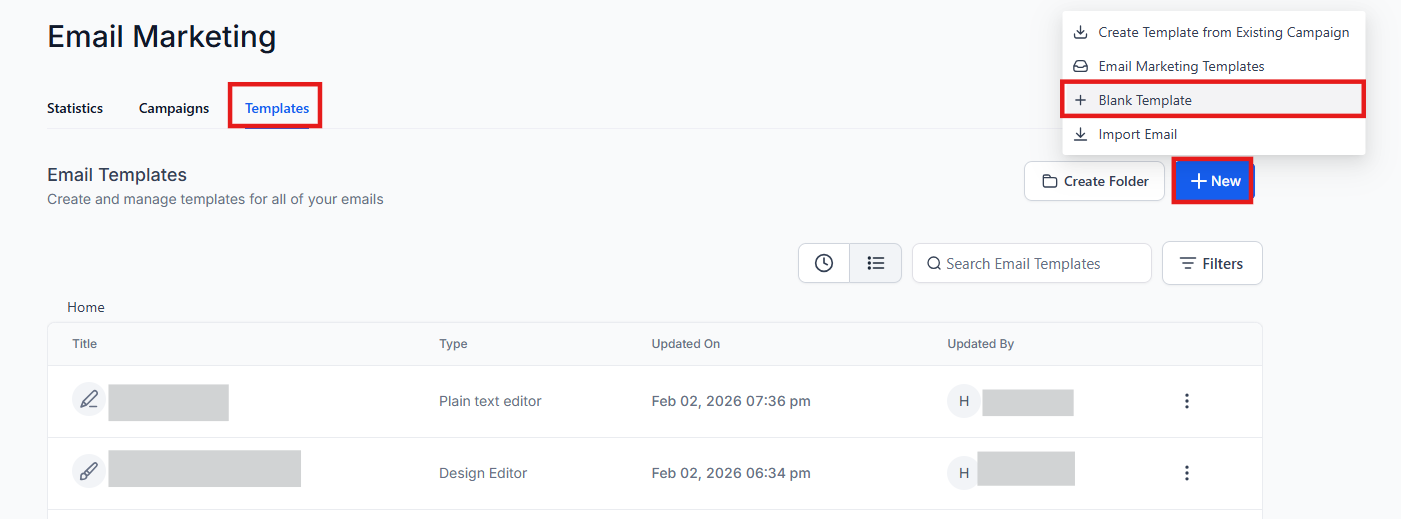Open Email Marketing Templates option

coord(1181,66)
